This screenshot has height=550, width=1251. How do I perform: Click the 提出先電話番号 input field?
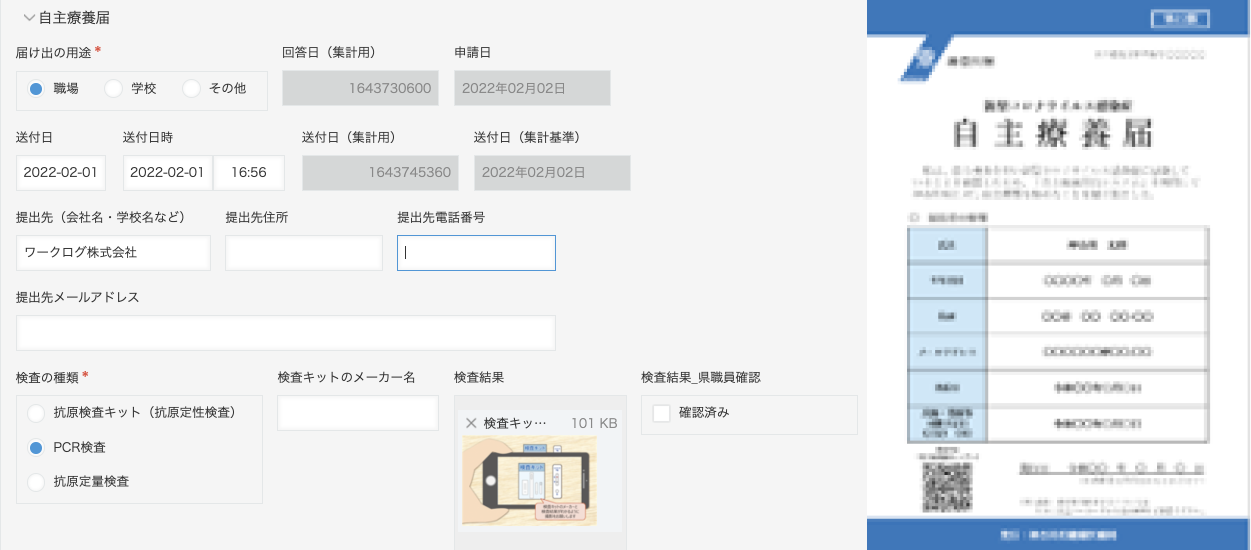[476, 253]
